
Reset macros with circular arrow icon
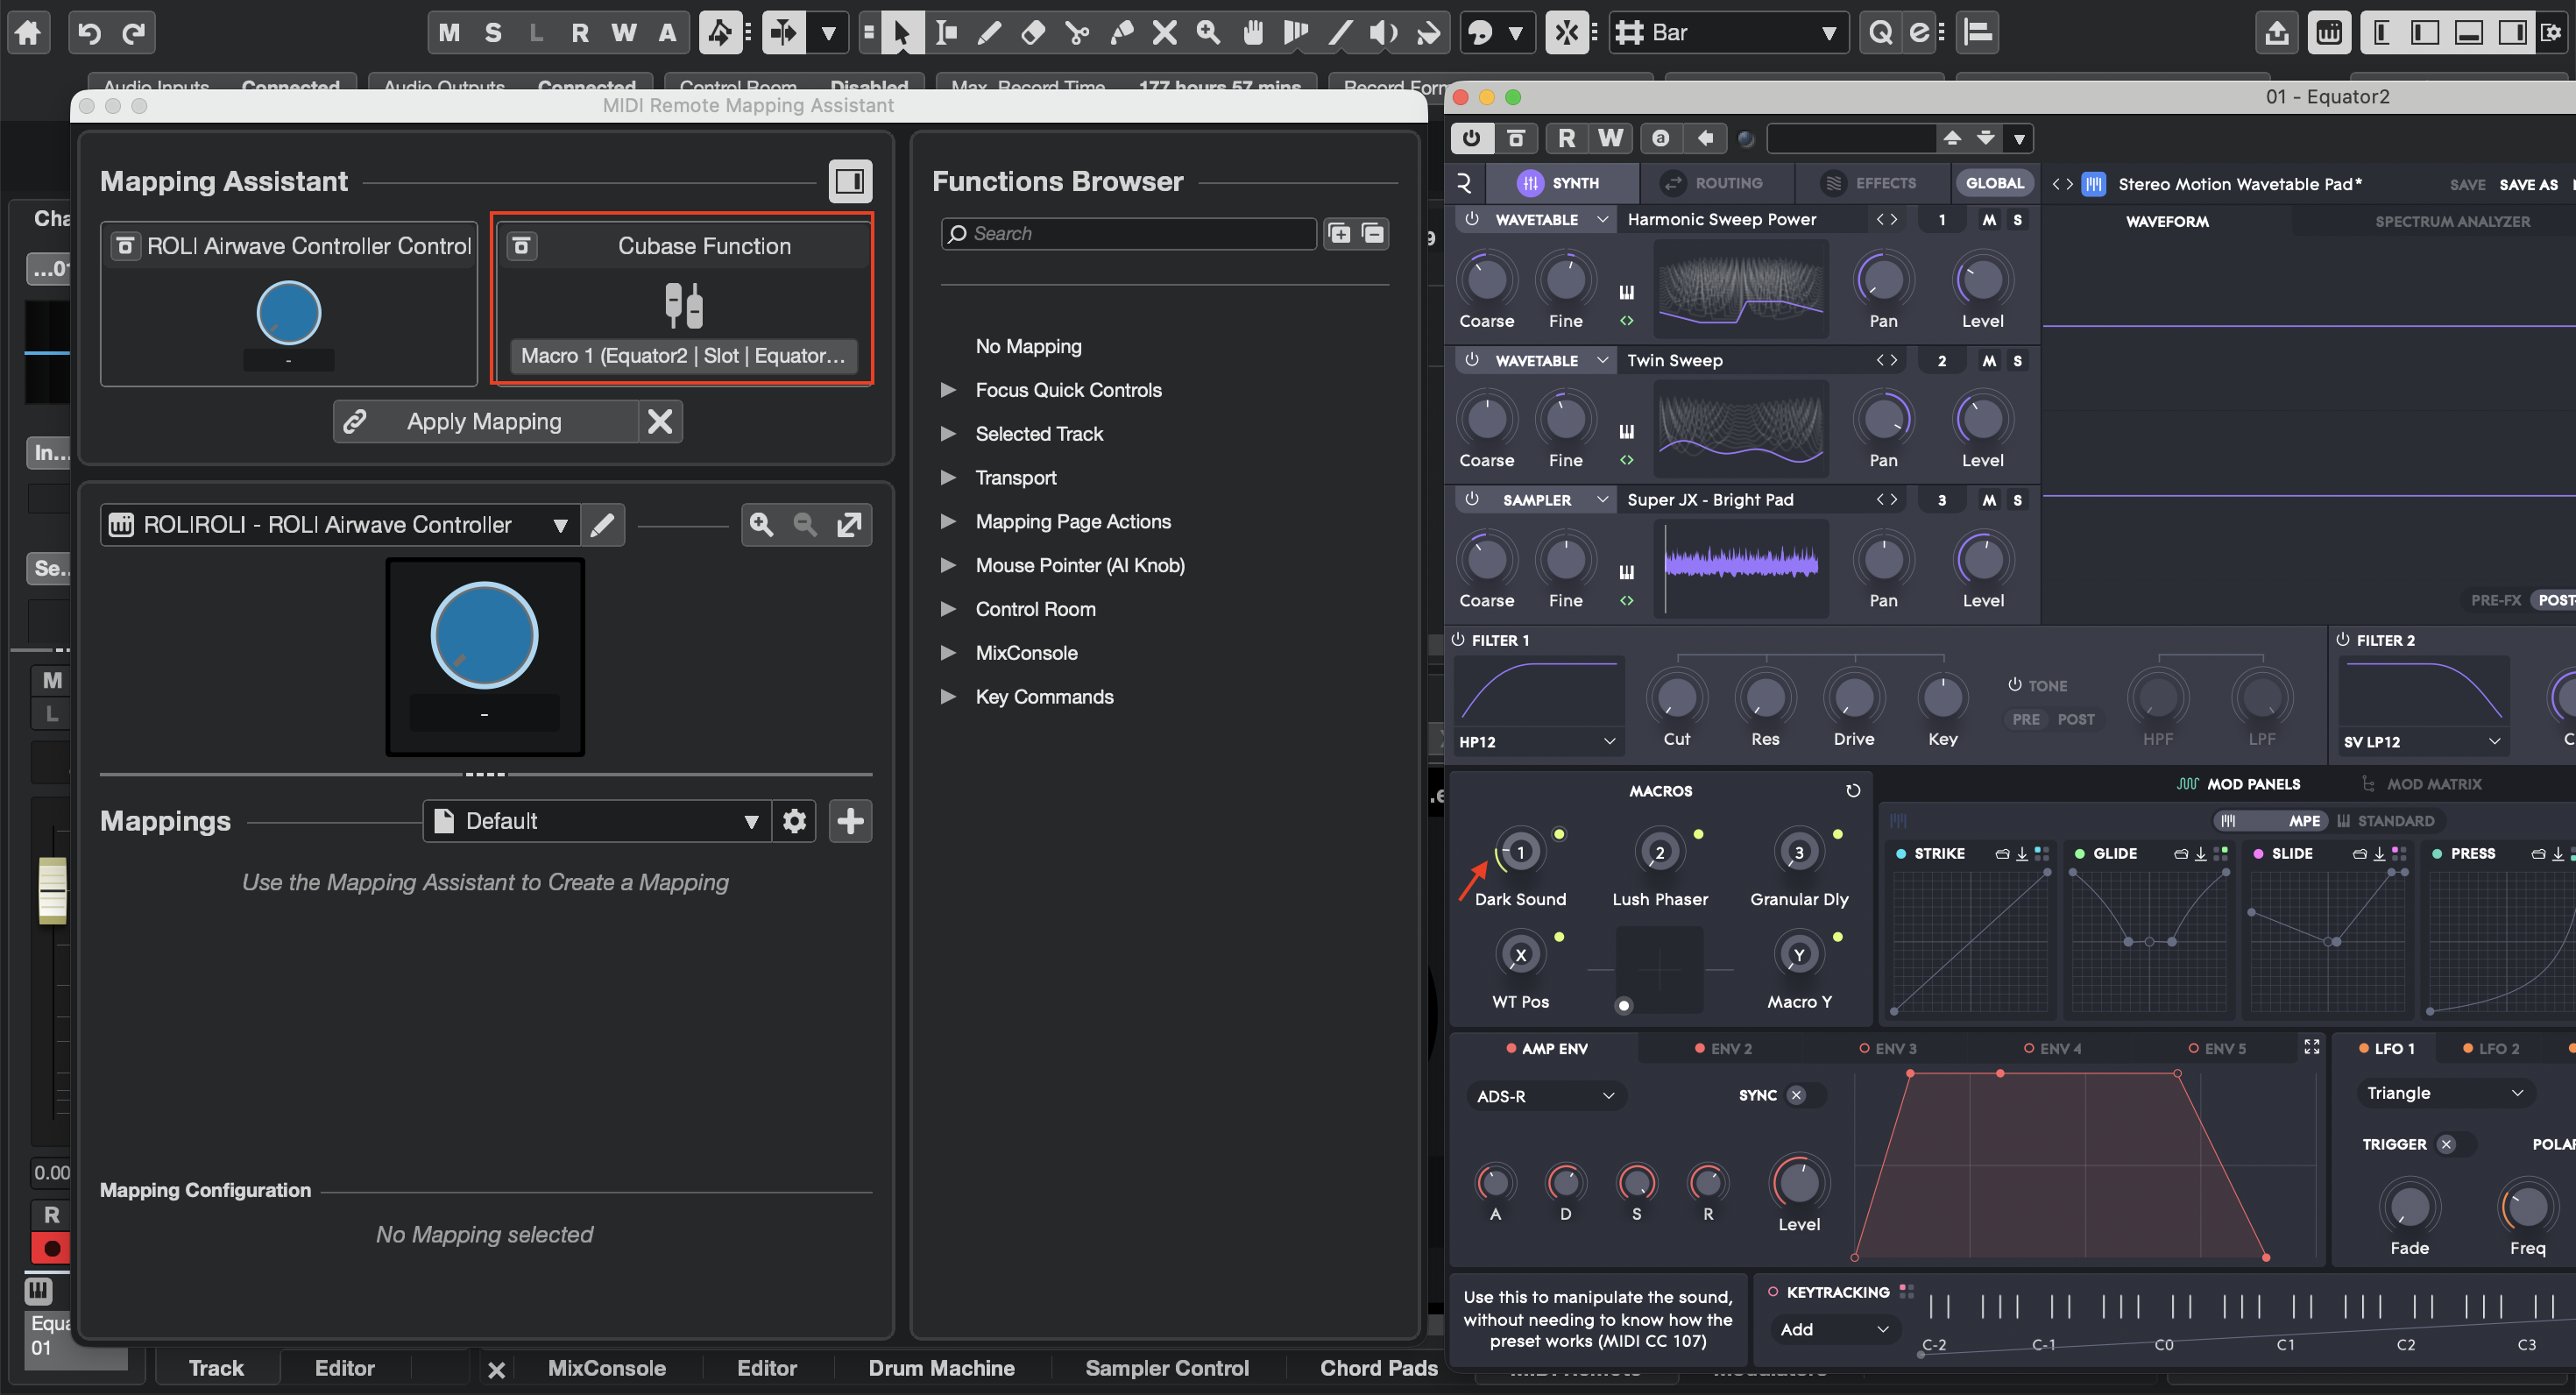point(1853,791)
